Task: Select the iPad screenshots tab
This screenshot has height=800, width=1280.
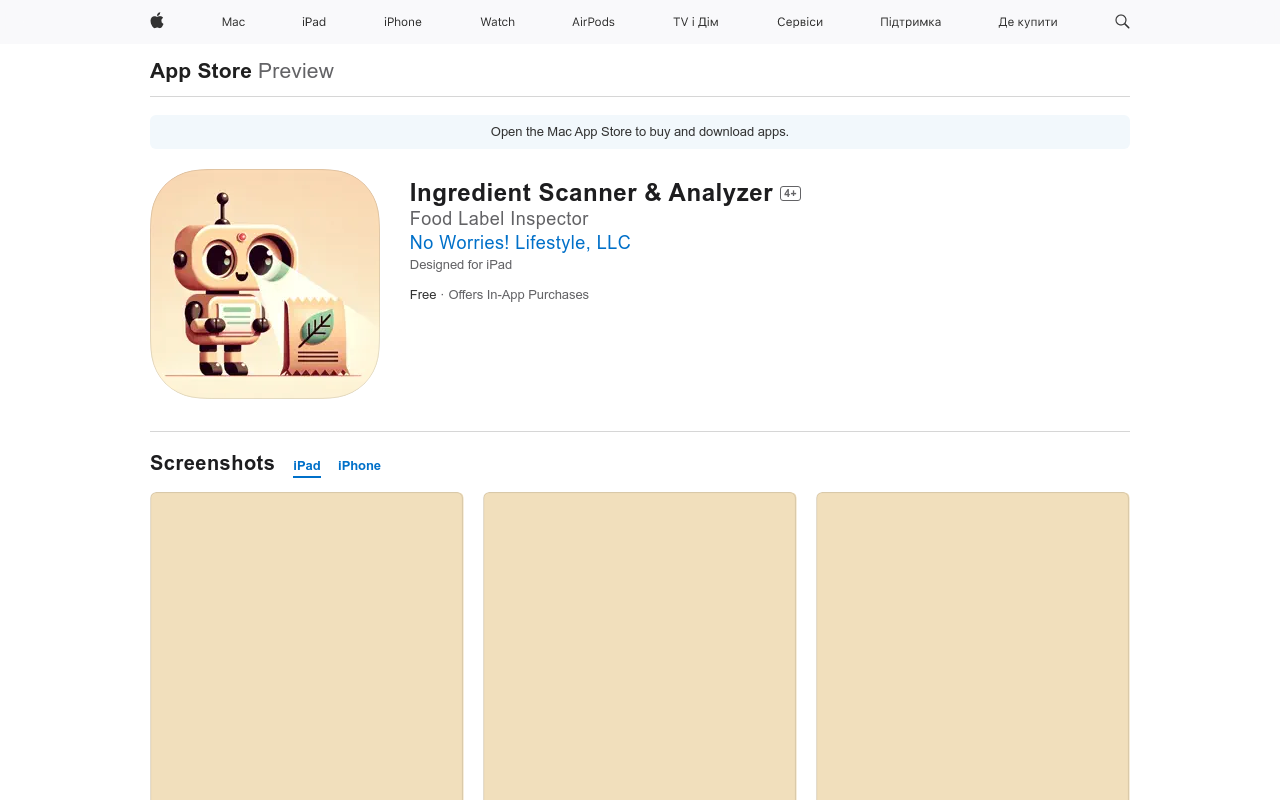Action: pos(307,466)
